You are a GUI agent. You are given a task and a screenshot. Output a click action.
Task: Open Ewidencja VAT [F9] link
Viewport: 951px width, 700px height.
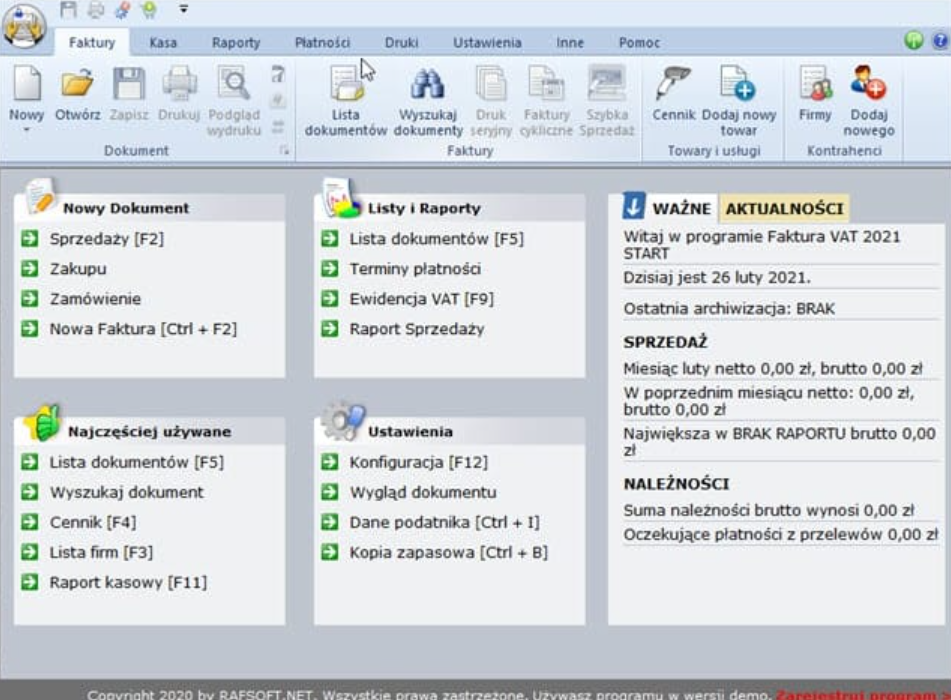421,299
